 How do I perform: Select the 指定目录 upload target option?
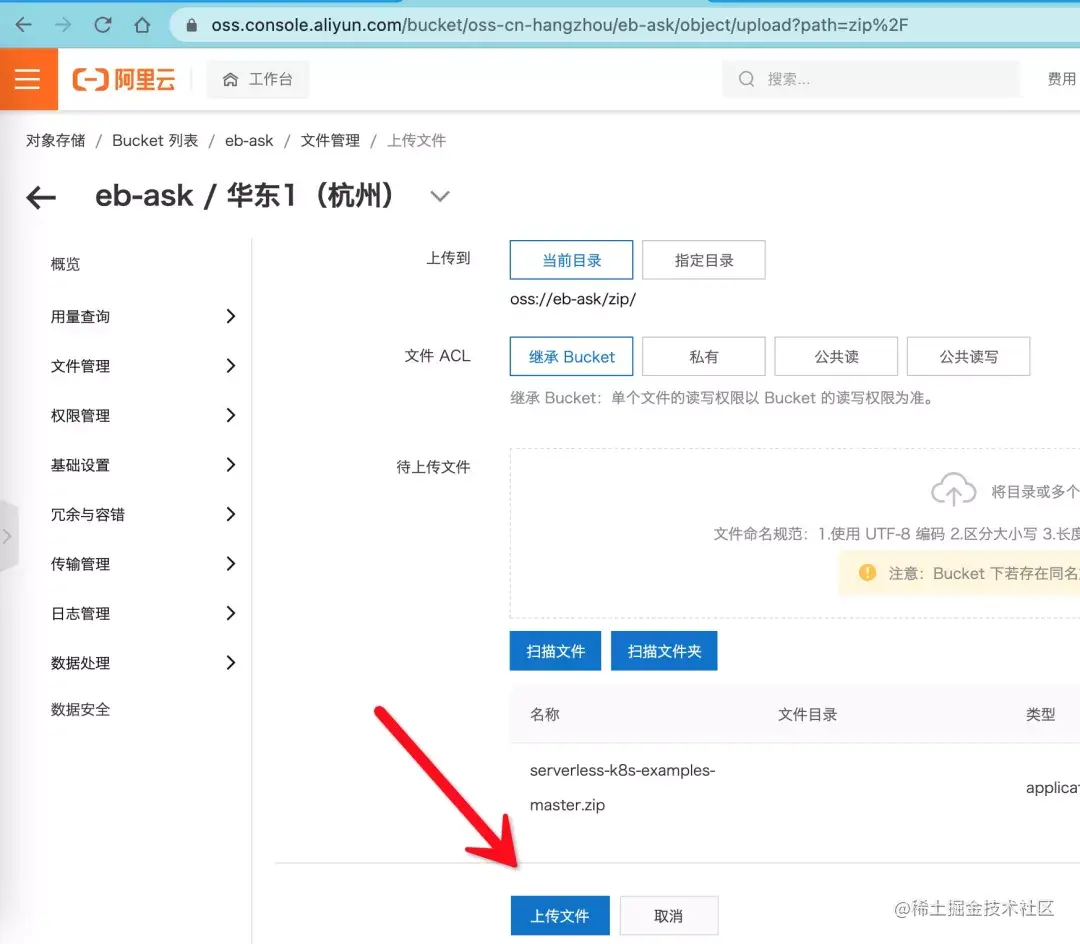click(x=703, y=260)
